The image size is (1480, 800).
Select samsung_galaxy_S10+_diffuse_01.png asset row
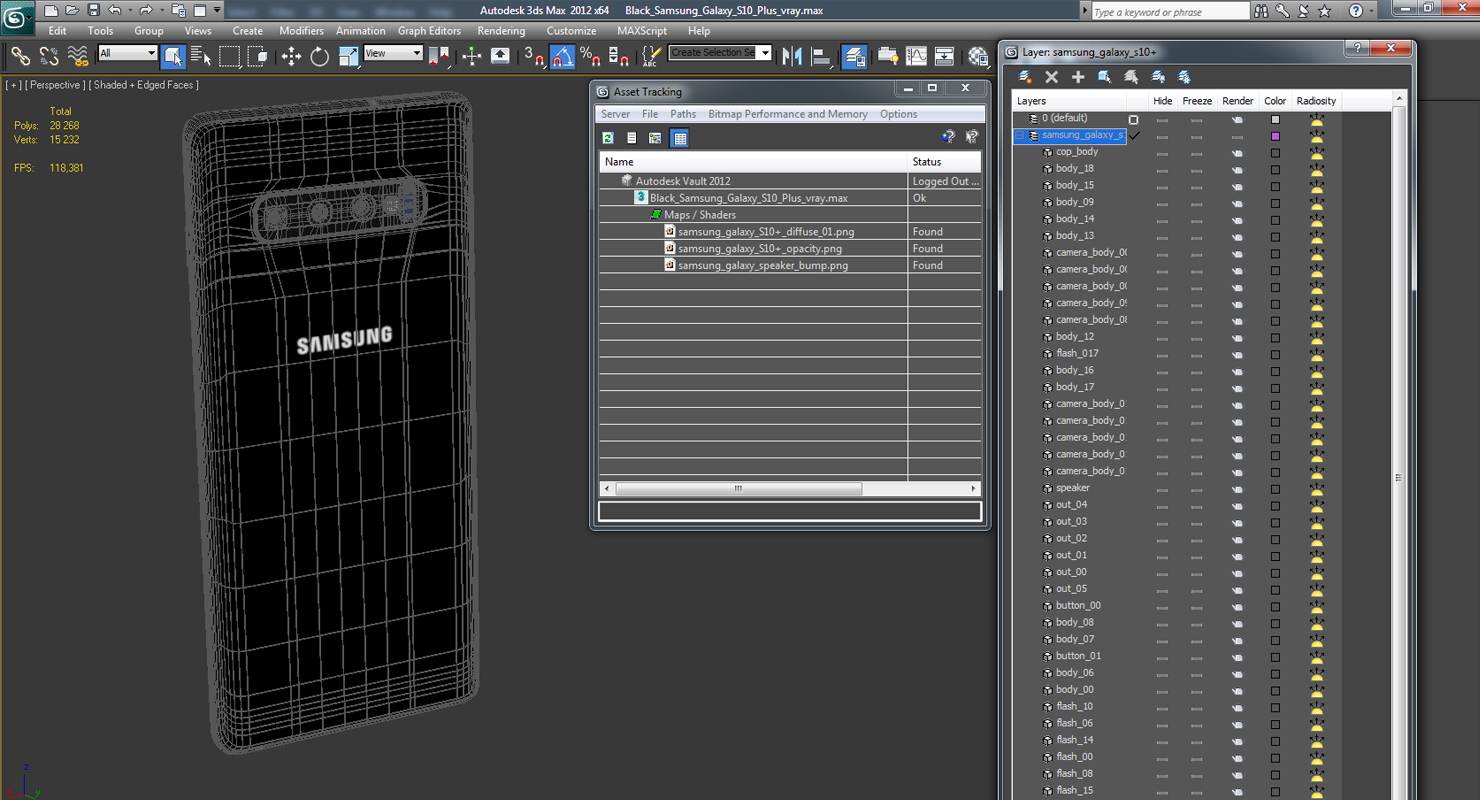pos(790,232)
